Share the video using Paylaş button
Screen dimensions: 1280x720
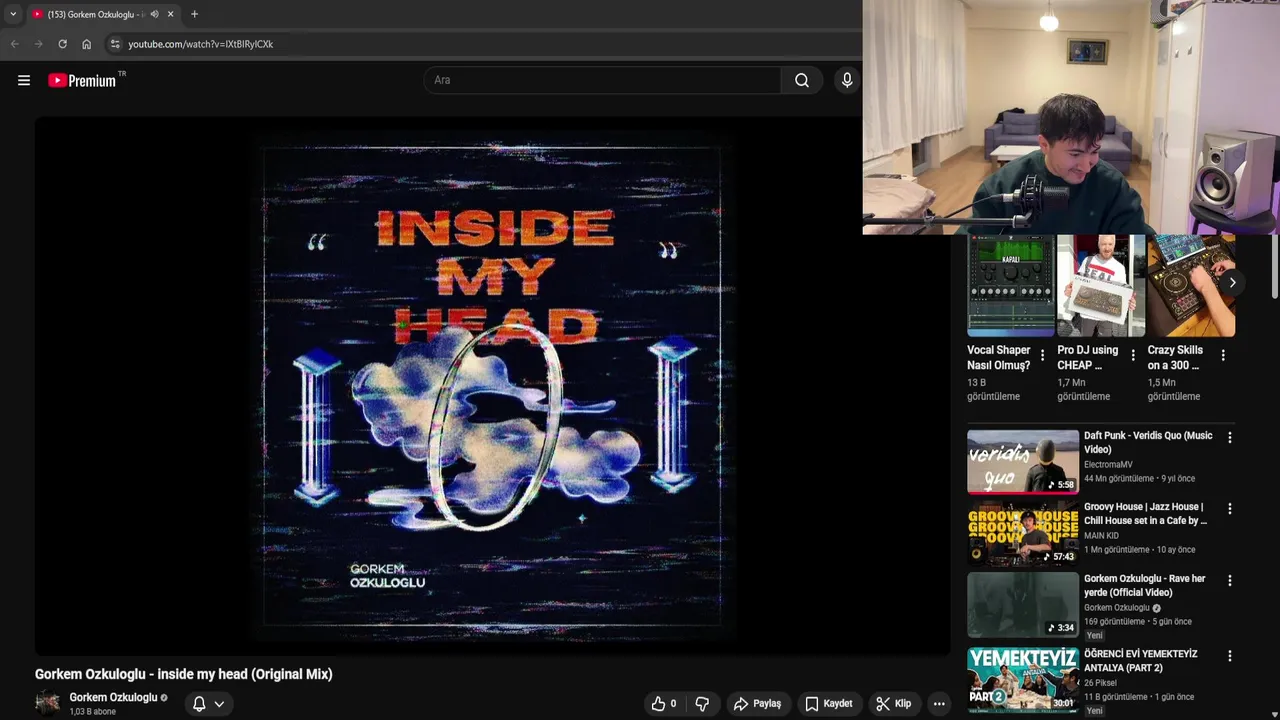[757, 703]
